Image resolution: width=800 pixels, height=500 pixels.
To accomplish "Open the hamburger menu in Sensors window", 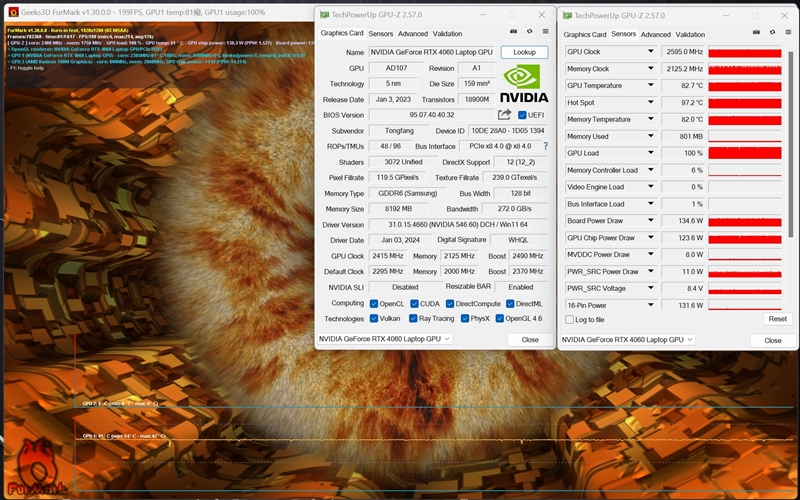I will 788,32.
